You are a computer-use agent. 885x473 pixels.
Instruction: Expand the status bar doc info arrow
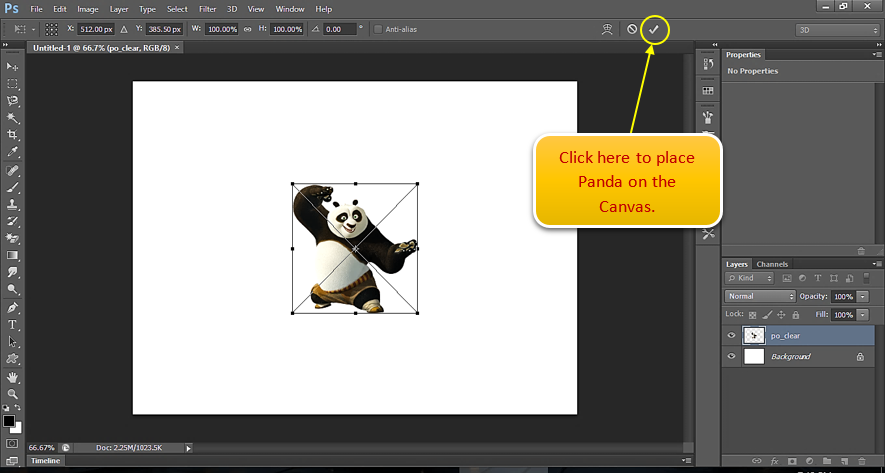click(189, 448)
